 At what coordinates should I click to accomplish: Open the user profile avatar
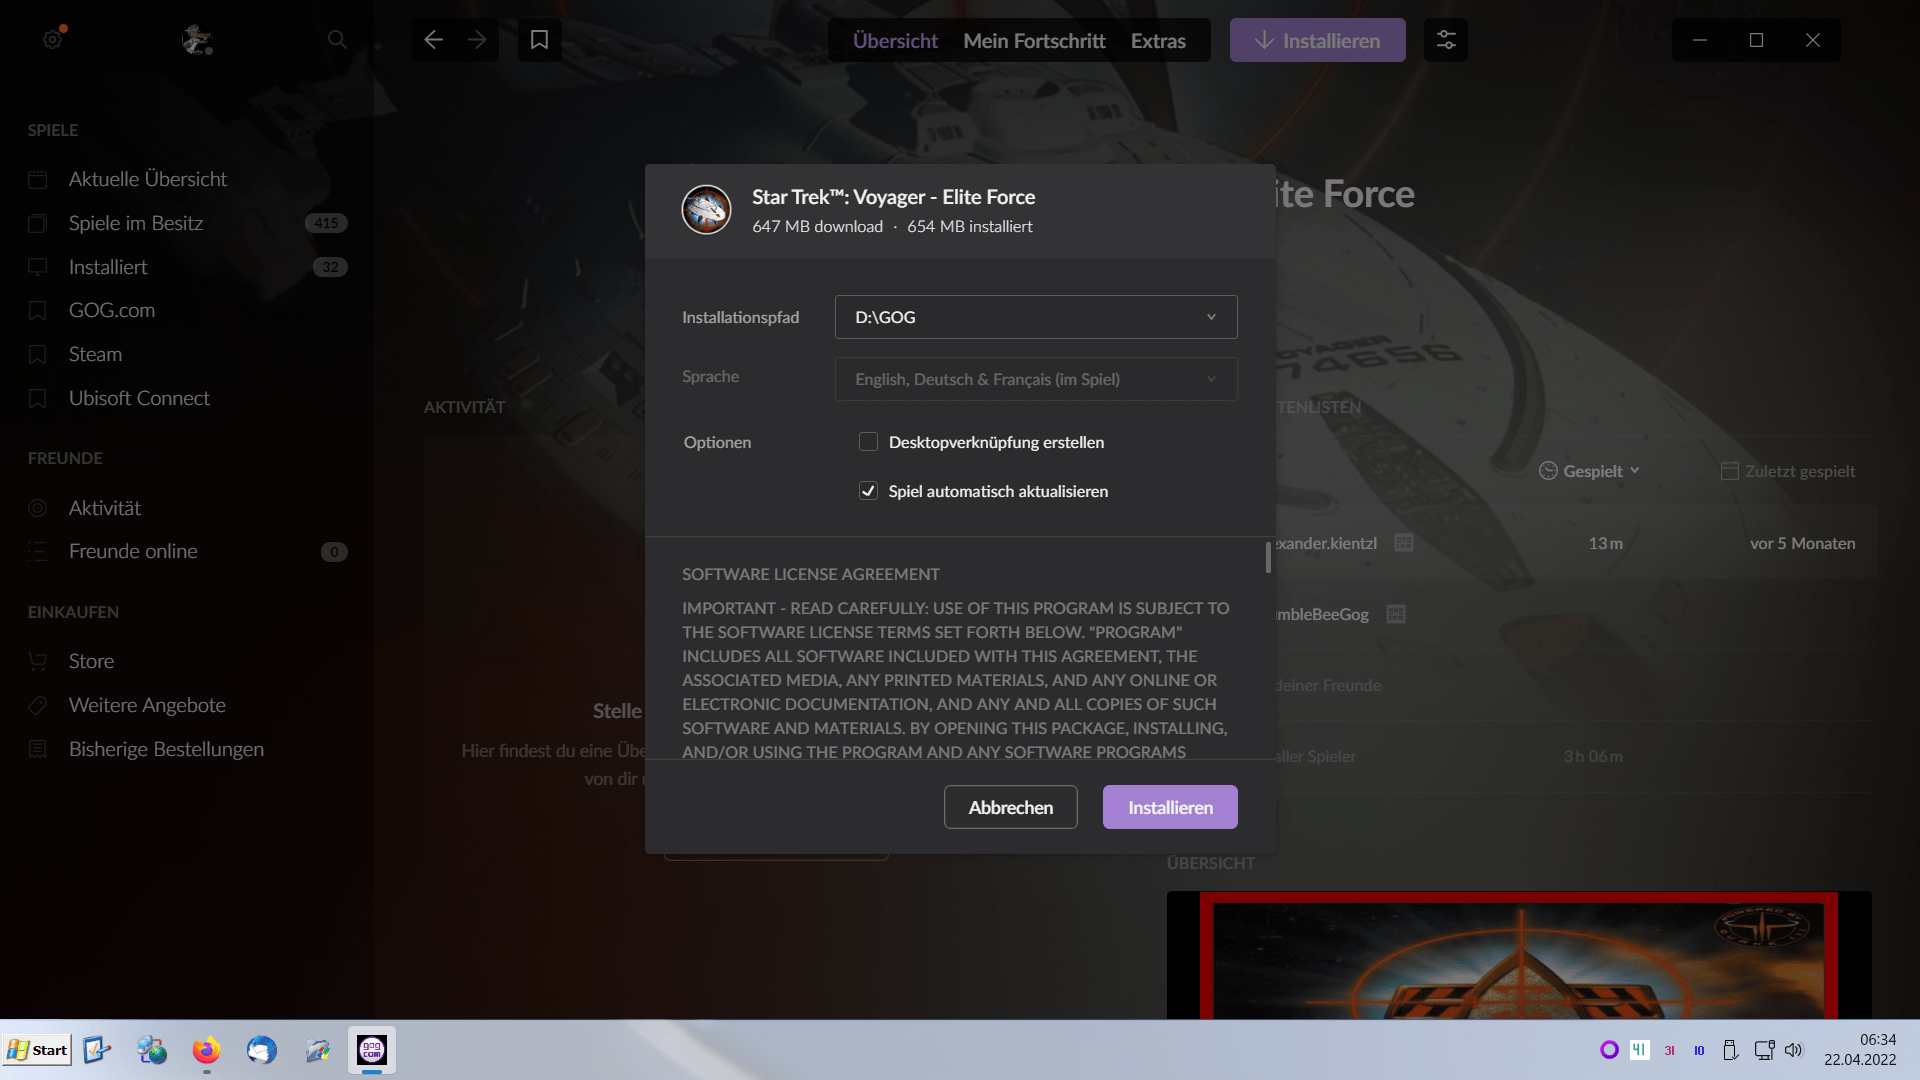[197, 40]
